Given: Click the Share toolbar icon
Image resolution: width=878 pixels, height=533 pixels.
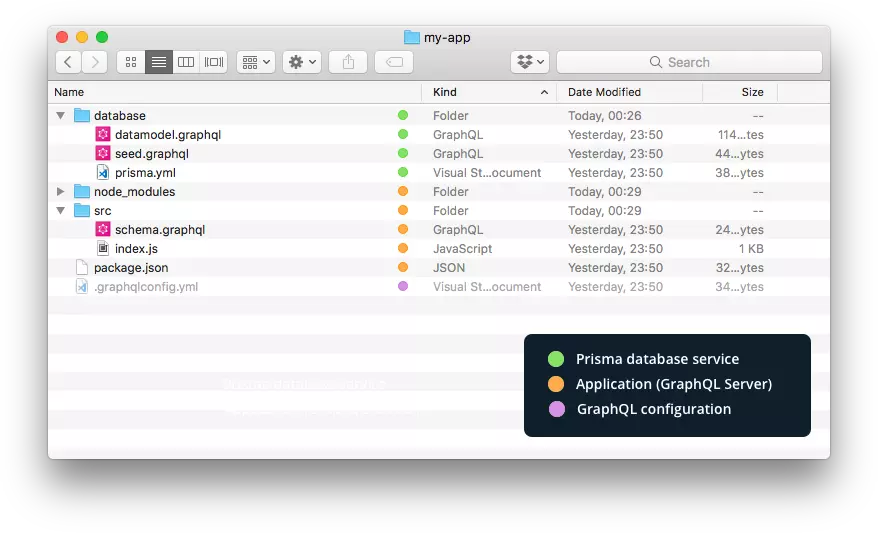Looking at the screenshot, I should tap(348, 62).
